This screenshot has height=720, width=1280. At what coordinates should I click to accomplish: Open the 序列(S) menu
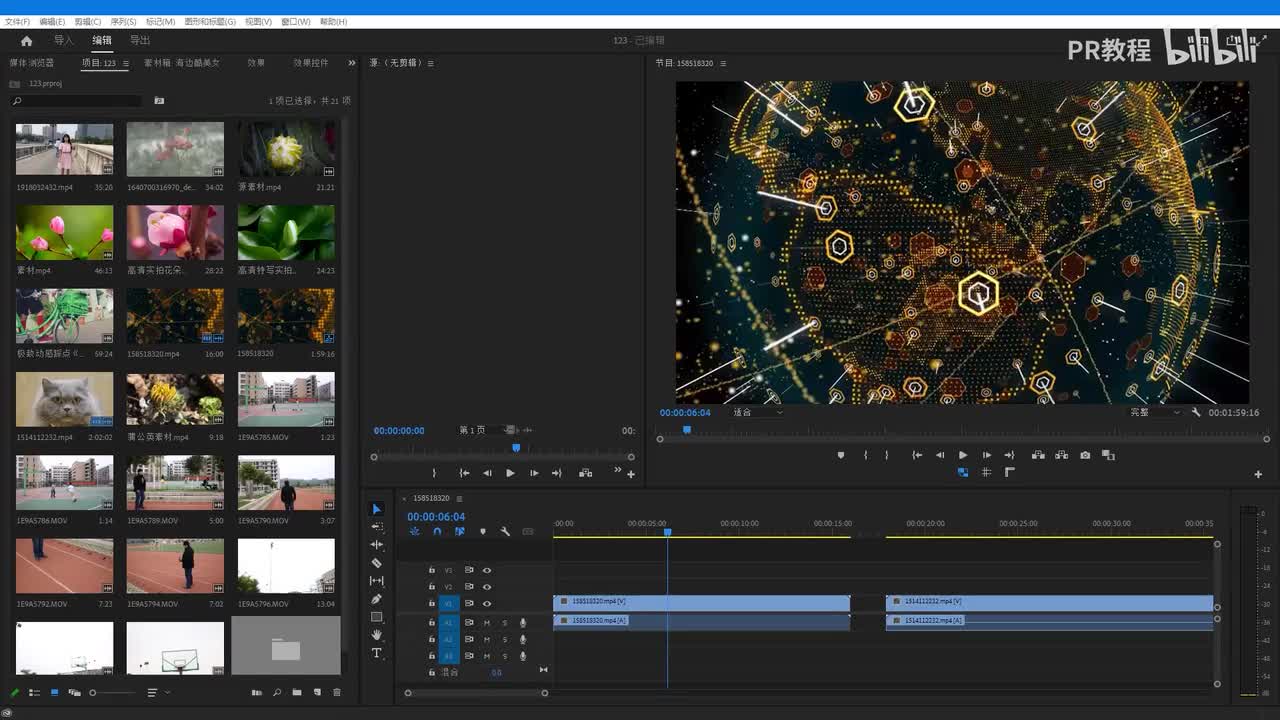pos(123,21)
